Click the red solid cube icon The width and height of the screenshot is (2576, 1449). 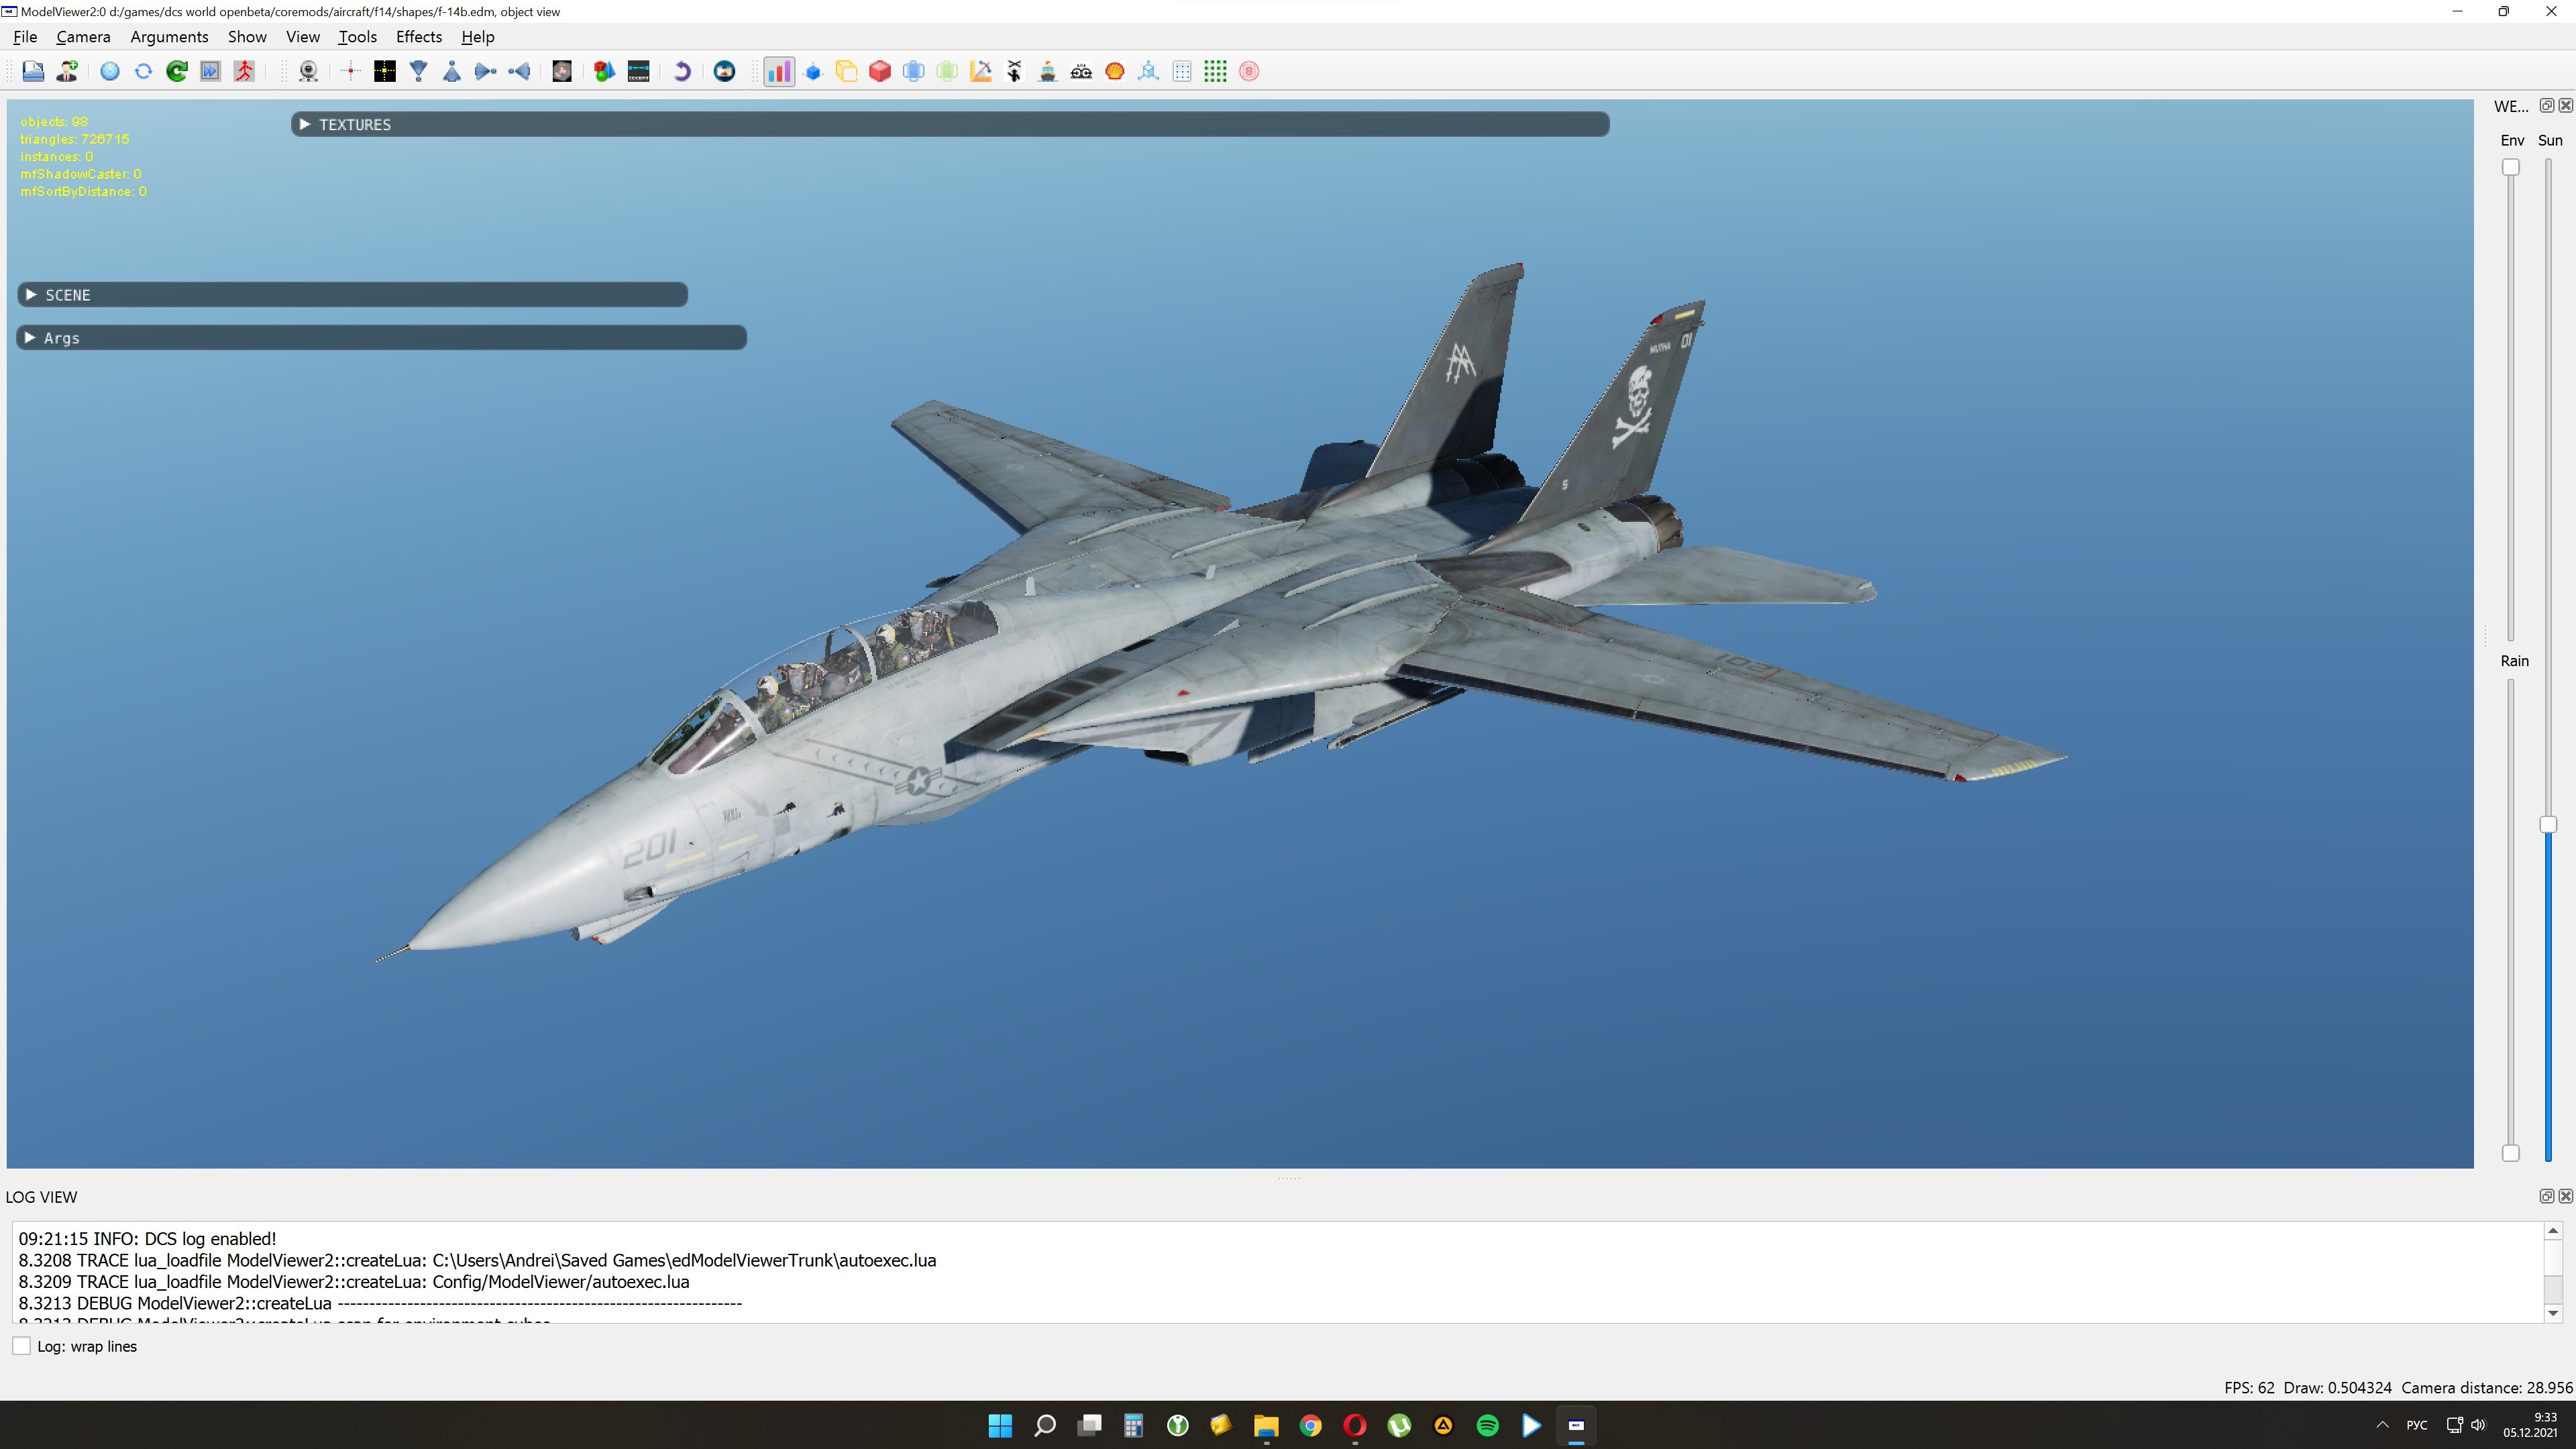[880, 71]
